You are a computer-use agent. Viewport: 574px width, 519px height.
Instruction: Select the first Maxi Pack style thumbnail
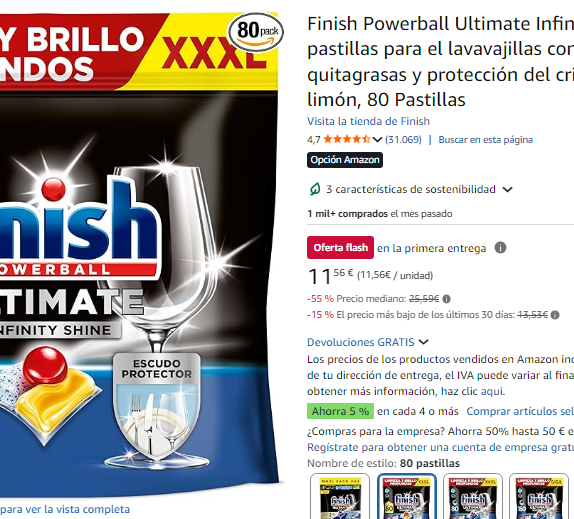[340, 496]
